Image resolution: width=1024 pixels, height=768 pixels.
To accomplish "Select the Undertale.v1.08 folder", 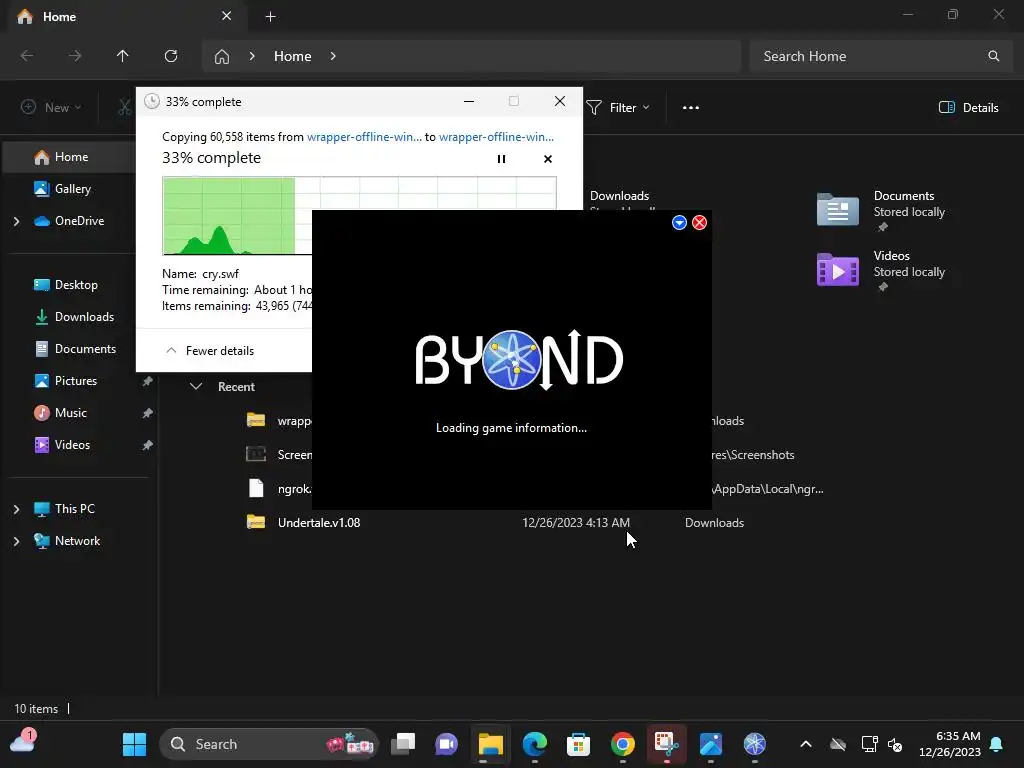I will tap(319, 522).
